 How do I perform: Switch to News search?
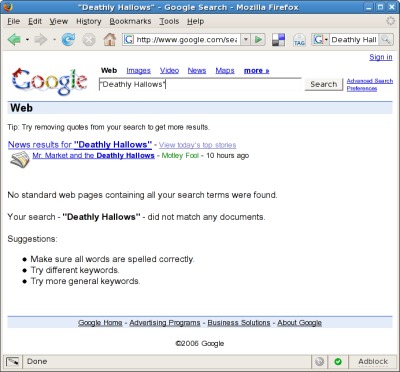click(197, 71)
